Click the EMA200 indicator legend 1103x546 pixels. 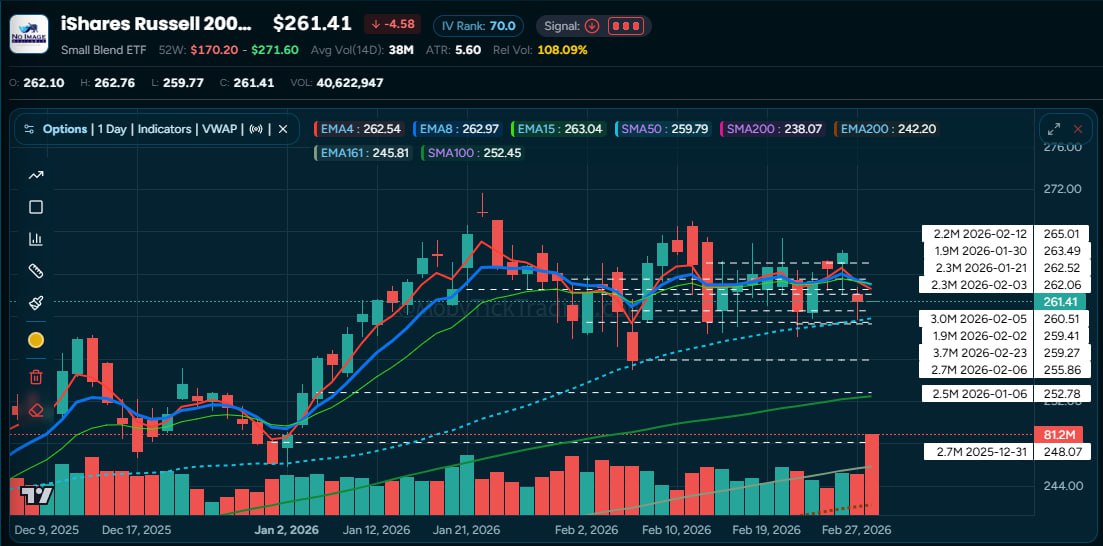885,129
